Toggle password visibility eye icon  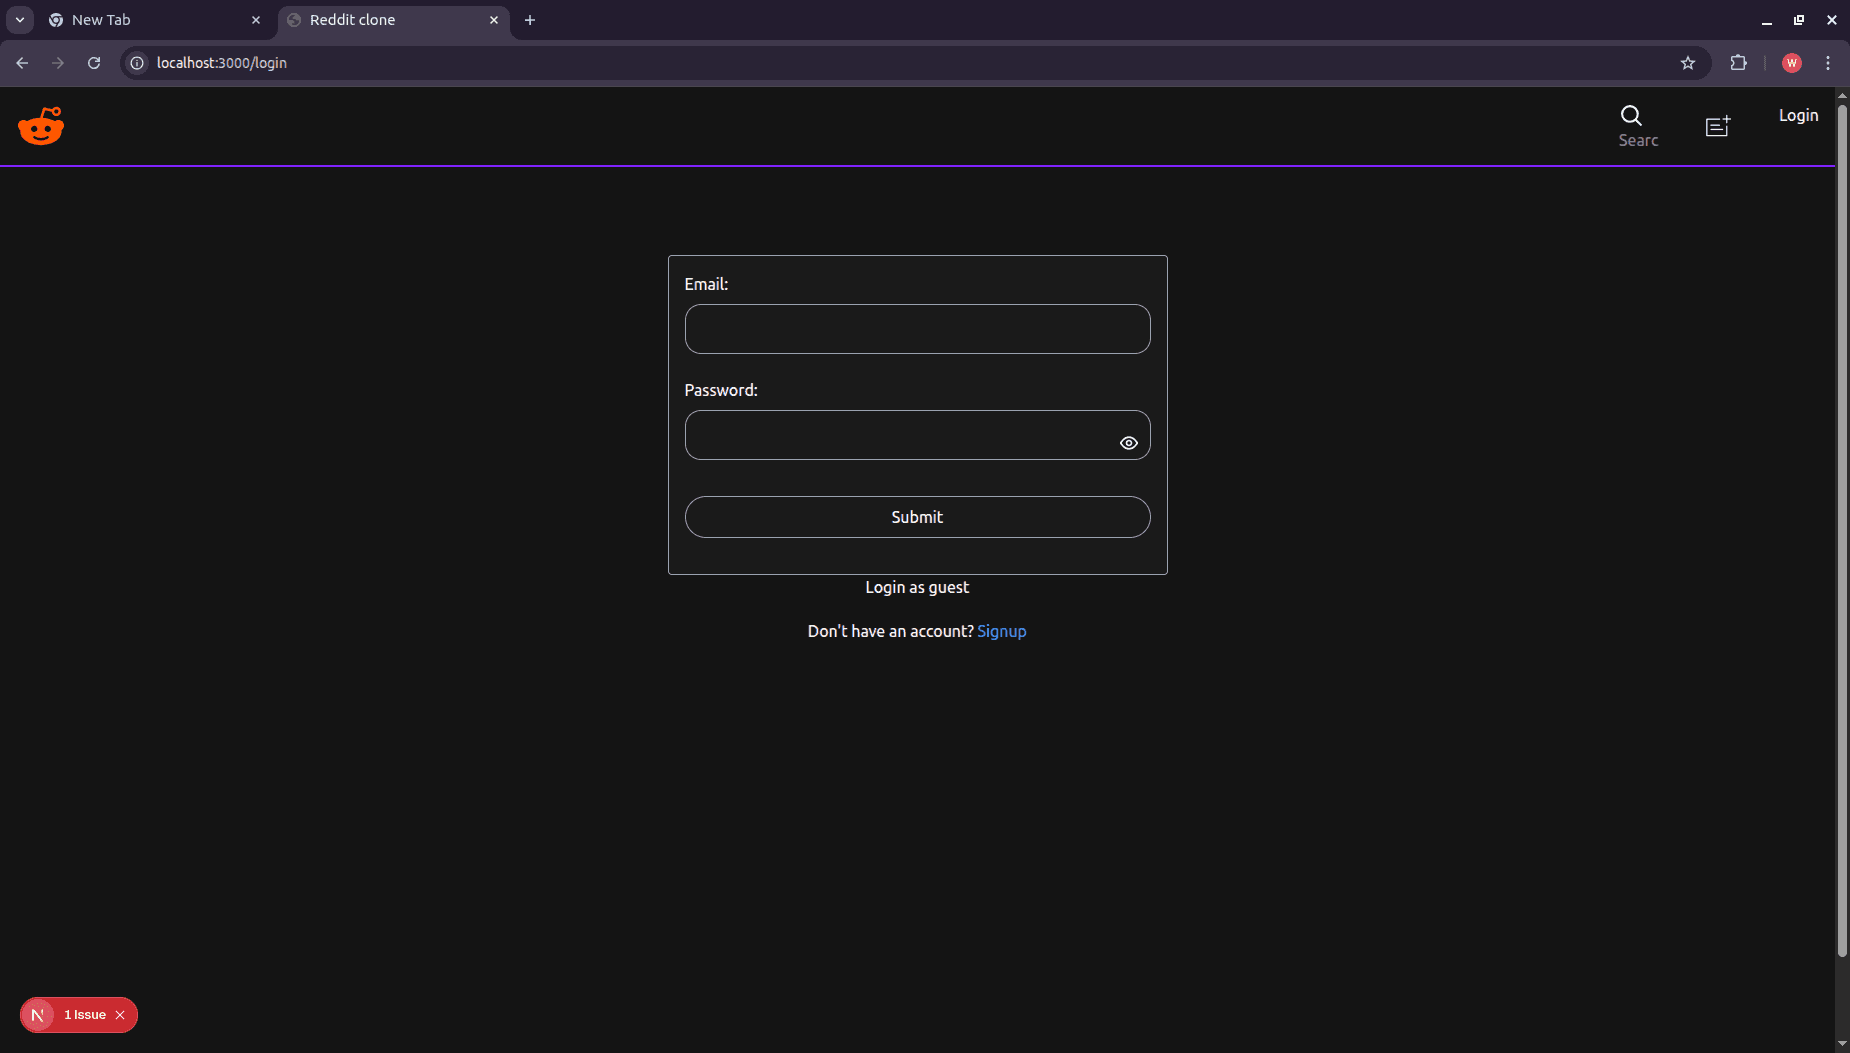(x=1129, y=443)
